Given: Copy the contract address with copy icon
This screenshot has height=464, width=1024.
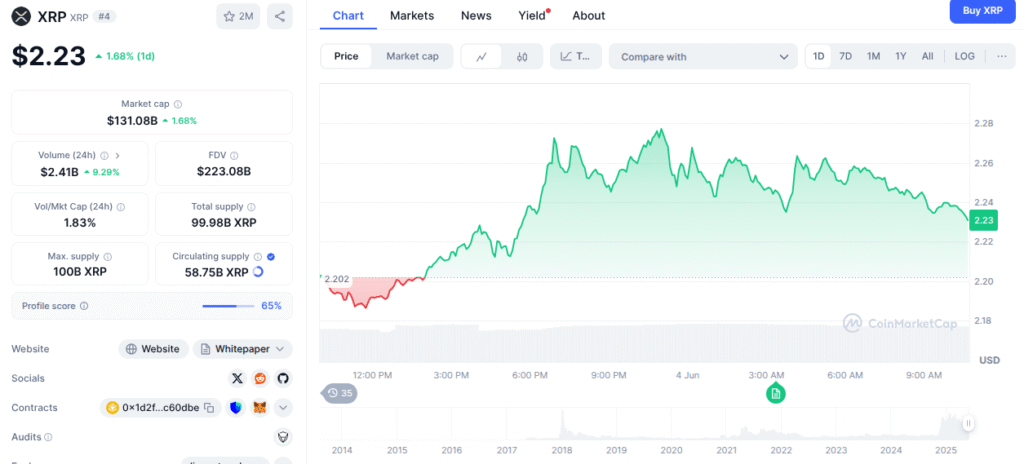Looking at the screenshot, I should coord(209,408).
